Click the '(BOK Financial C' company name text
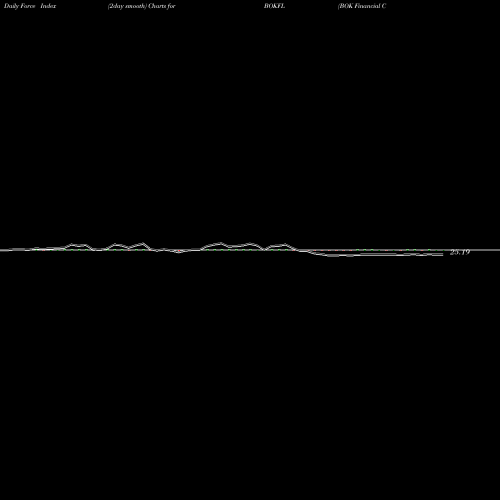500x500 pixels. click(362, 6)
